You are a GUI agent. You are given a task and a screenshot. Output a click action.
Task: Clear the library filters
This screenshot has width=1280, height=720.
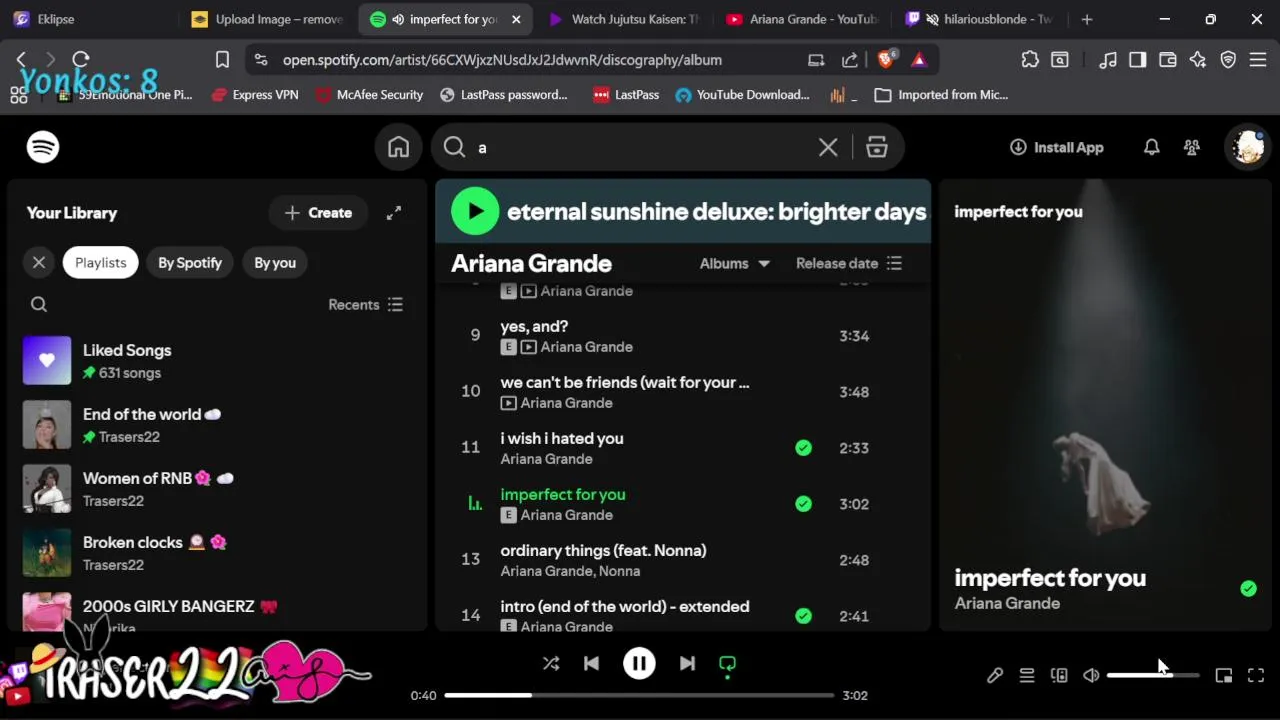click(39, 262)
